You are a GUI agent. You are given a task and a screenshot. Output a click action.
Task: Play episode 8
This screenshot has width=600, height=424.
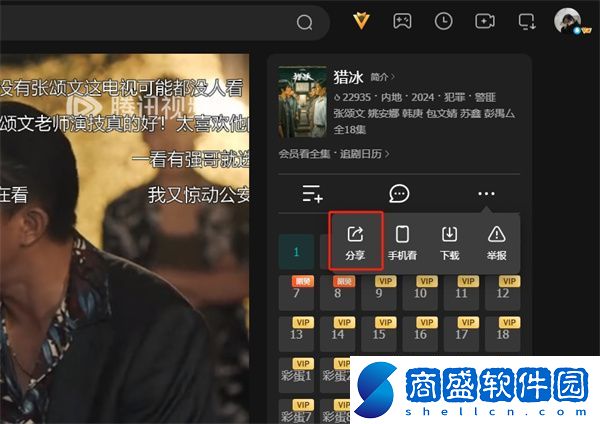338,293
